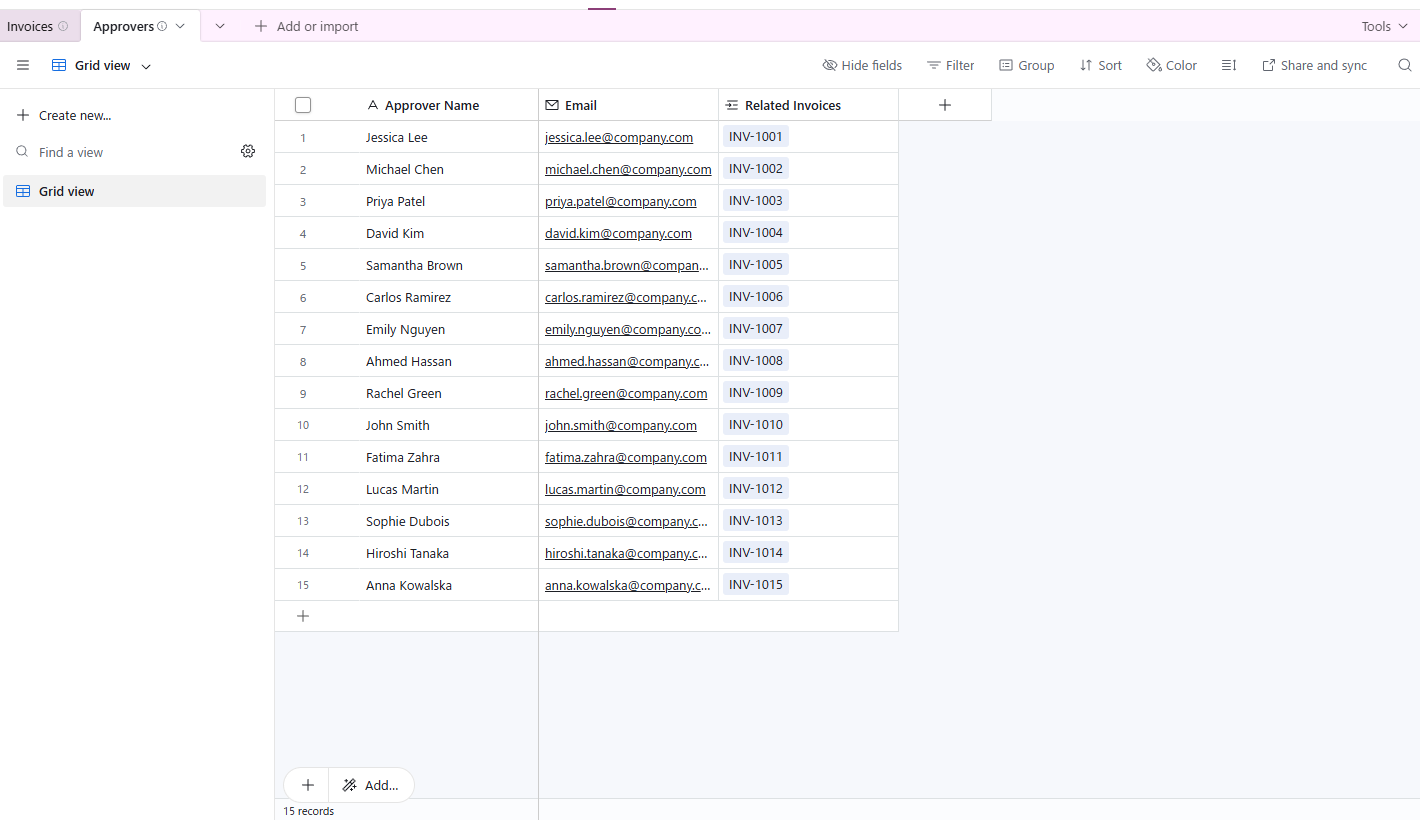The width and height of the screenshot is (1420, 820).
Task: Click the Add... wand button
Action: pos(370,785)
